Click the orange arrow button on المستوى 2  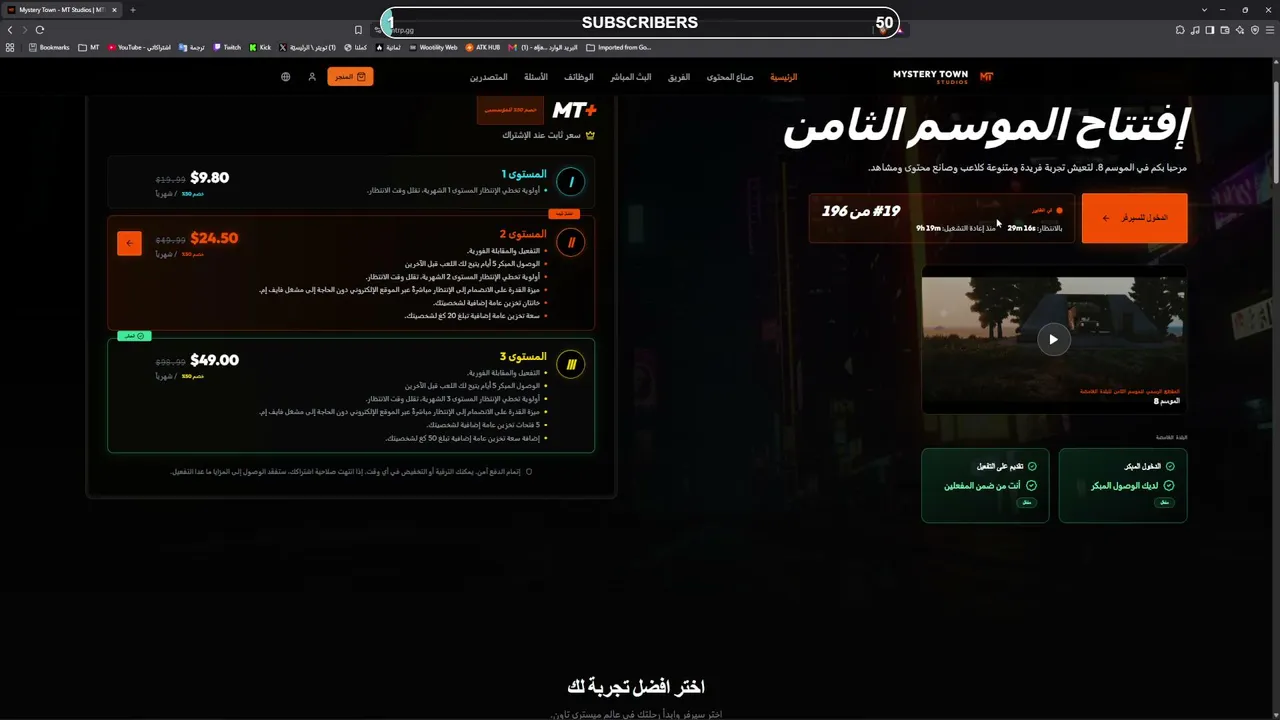click(x=129, y=243)
